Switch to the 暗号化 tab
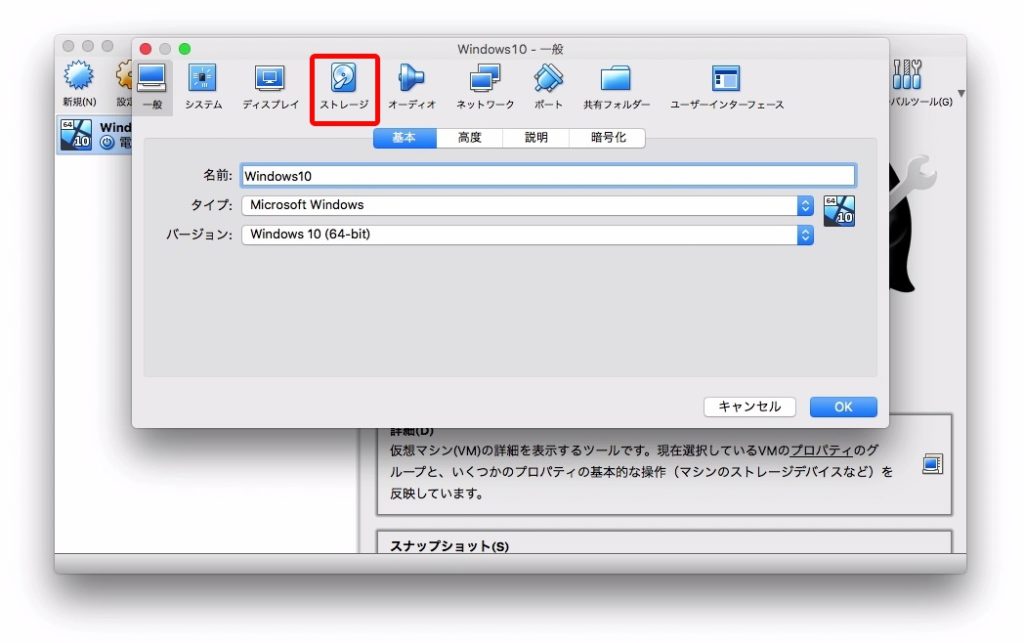 [608, 138]
